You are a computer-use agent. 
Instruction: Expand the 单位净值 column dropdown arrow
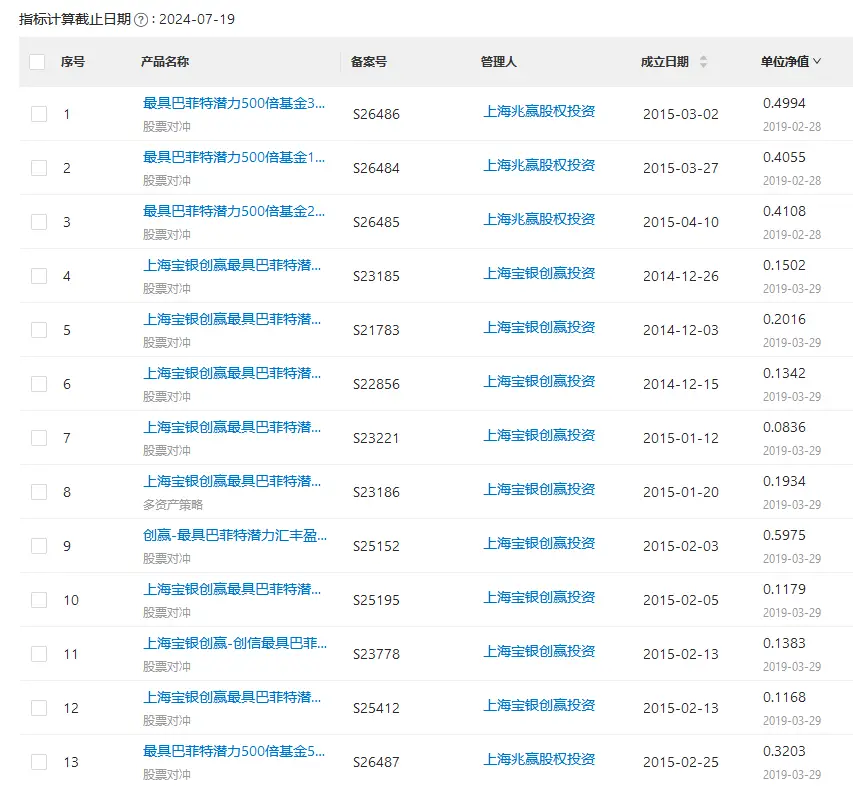817,62
